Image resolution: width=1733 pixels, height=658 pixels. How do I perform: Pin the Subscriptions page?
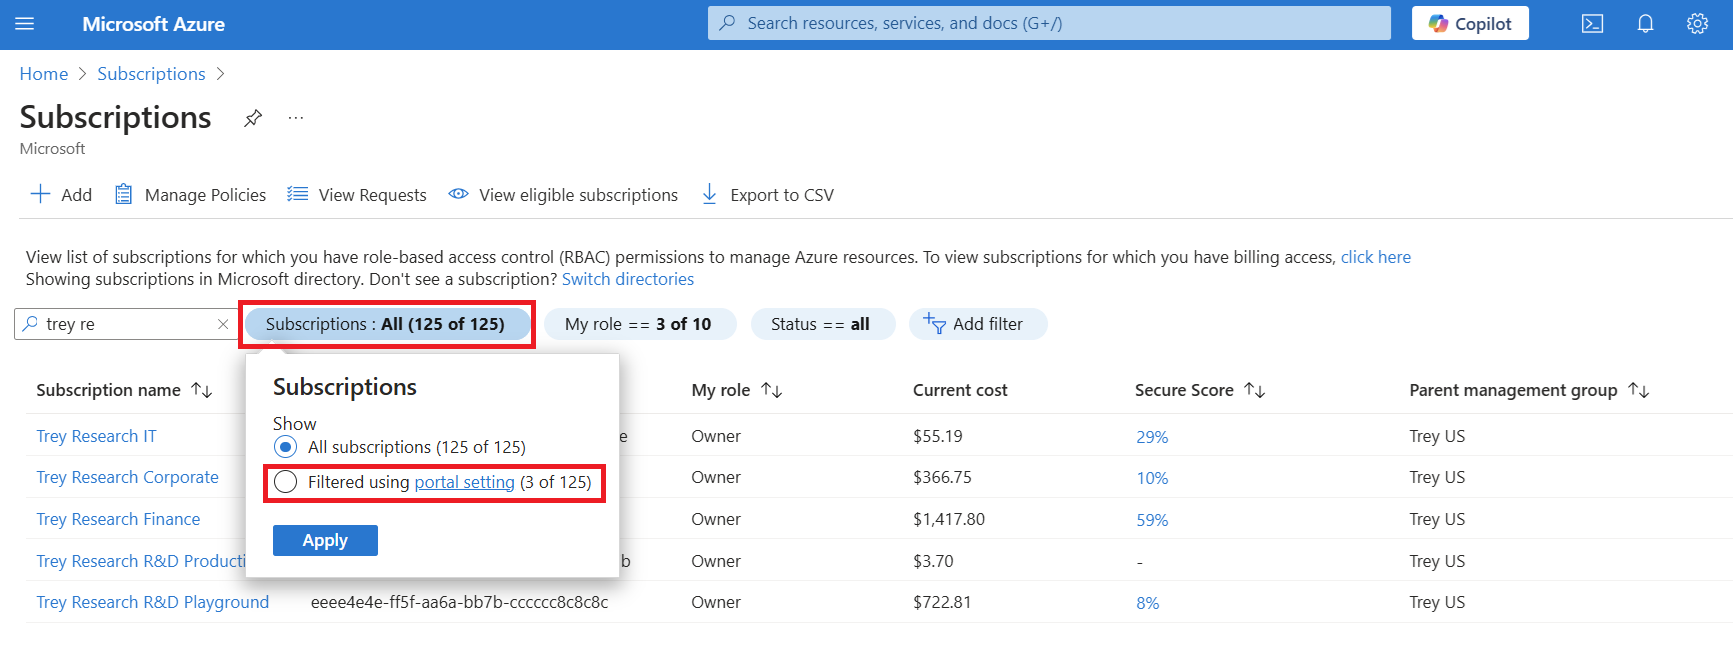[253, 118]
